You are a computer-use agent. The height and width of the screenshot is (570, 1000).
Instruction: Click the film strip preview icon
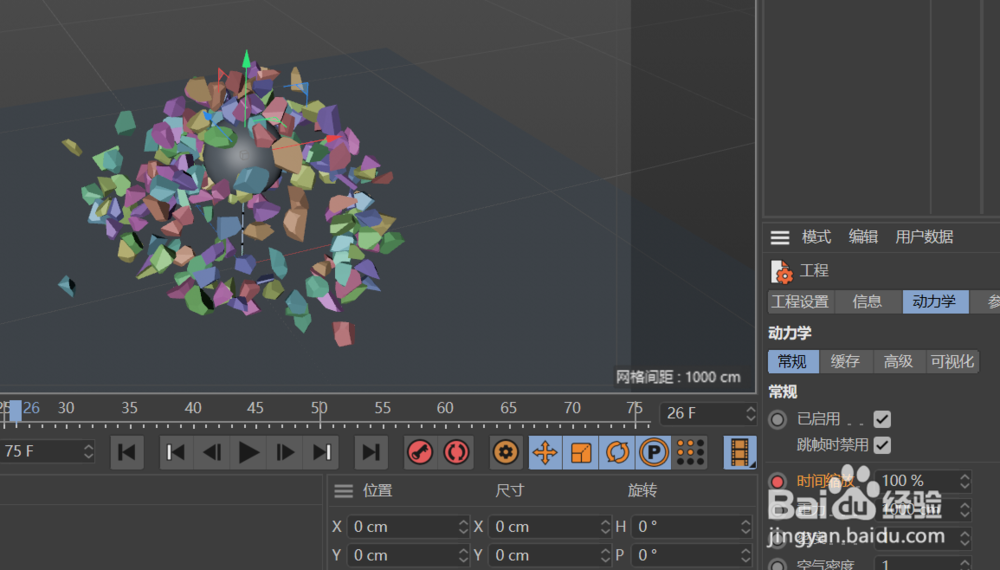740,453
